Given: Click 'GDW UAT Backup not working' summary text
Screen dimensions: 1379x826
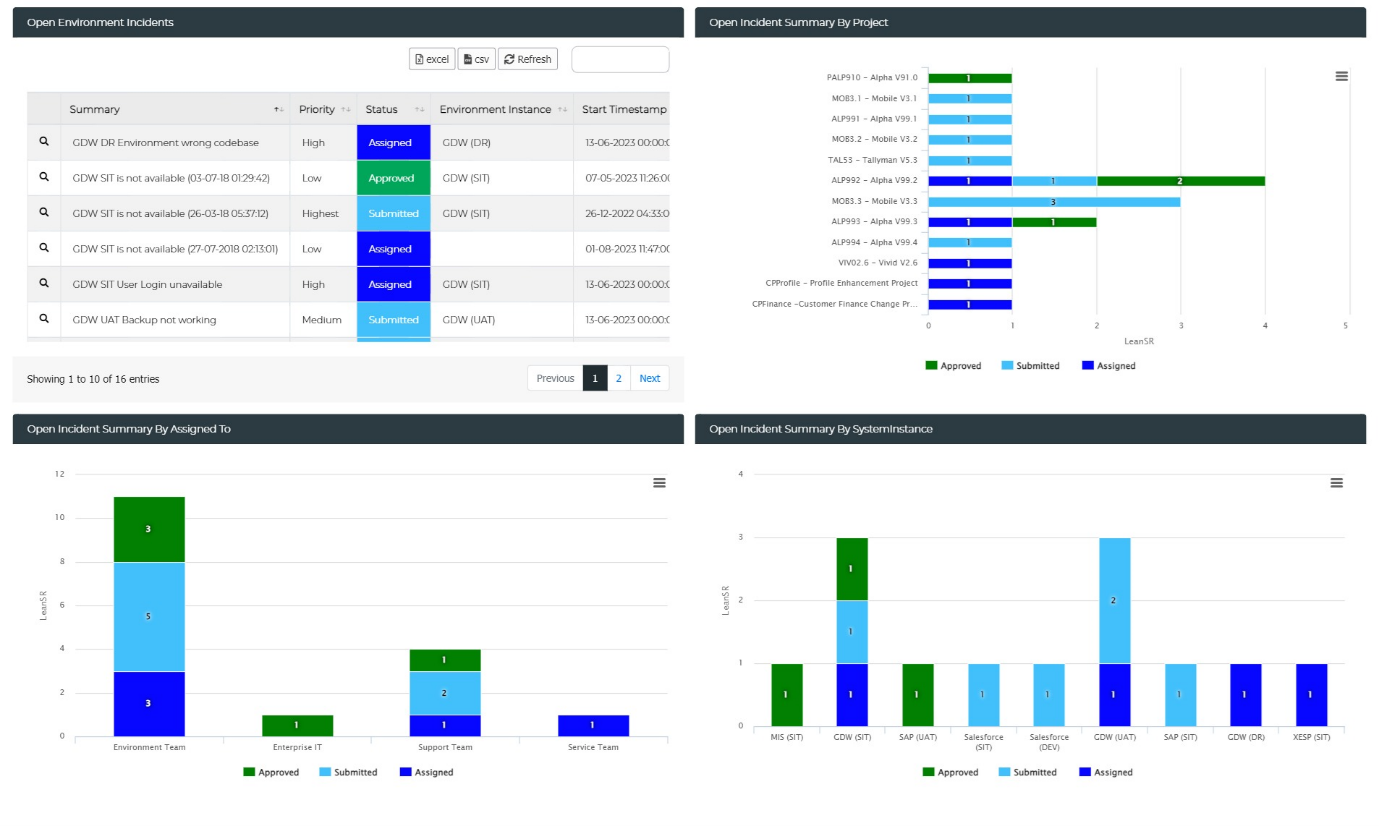Looking at the screenshot, I should pos(145,320).
